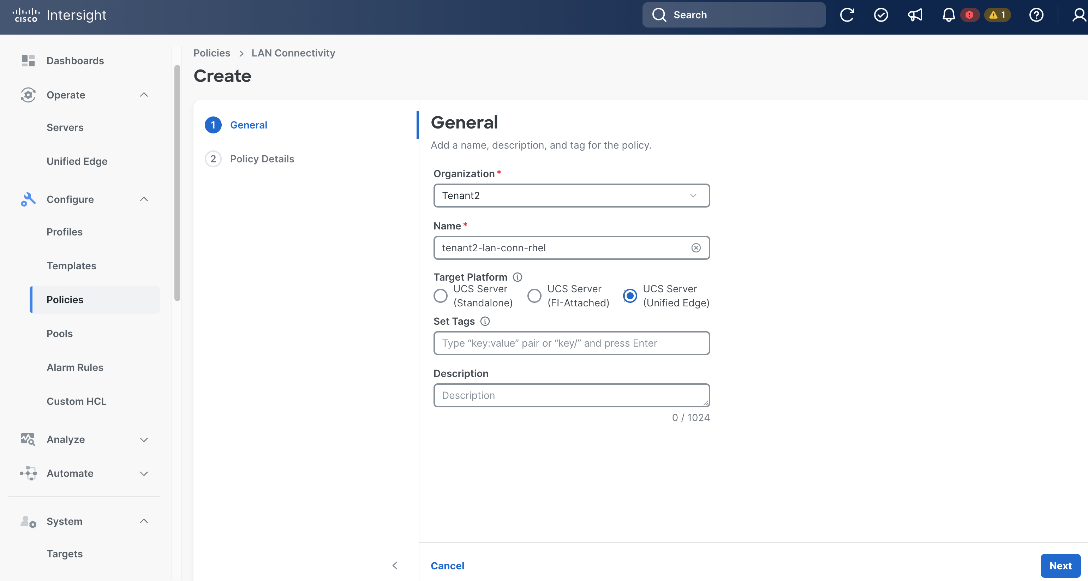Click the Analyze section icon

click(x=28, y=439)
